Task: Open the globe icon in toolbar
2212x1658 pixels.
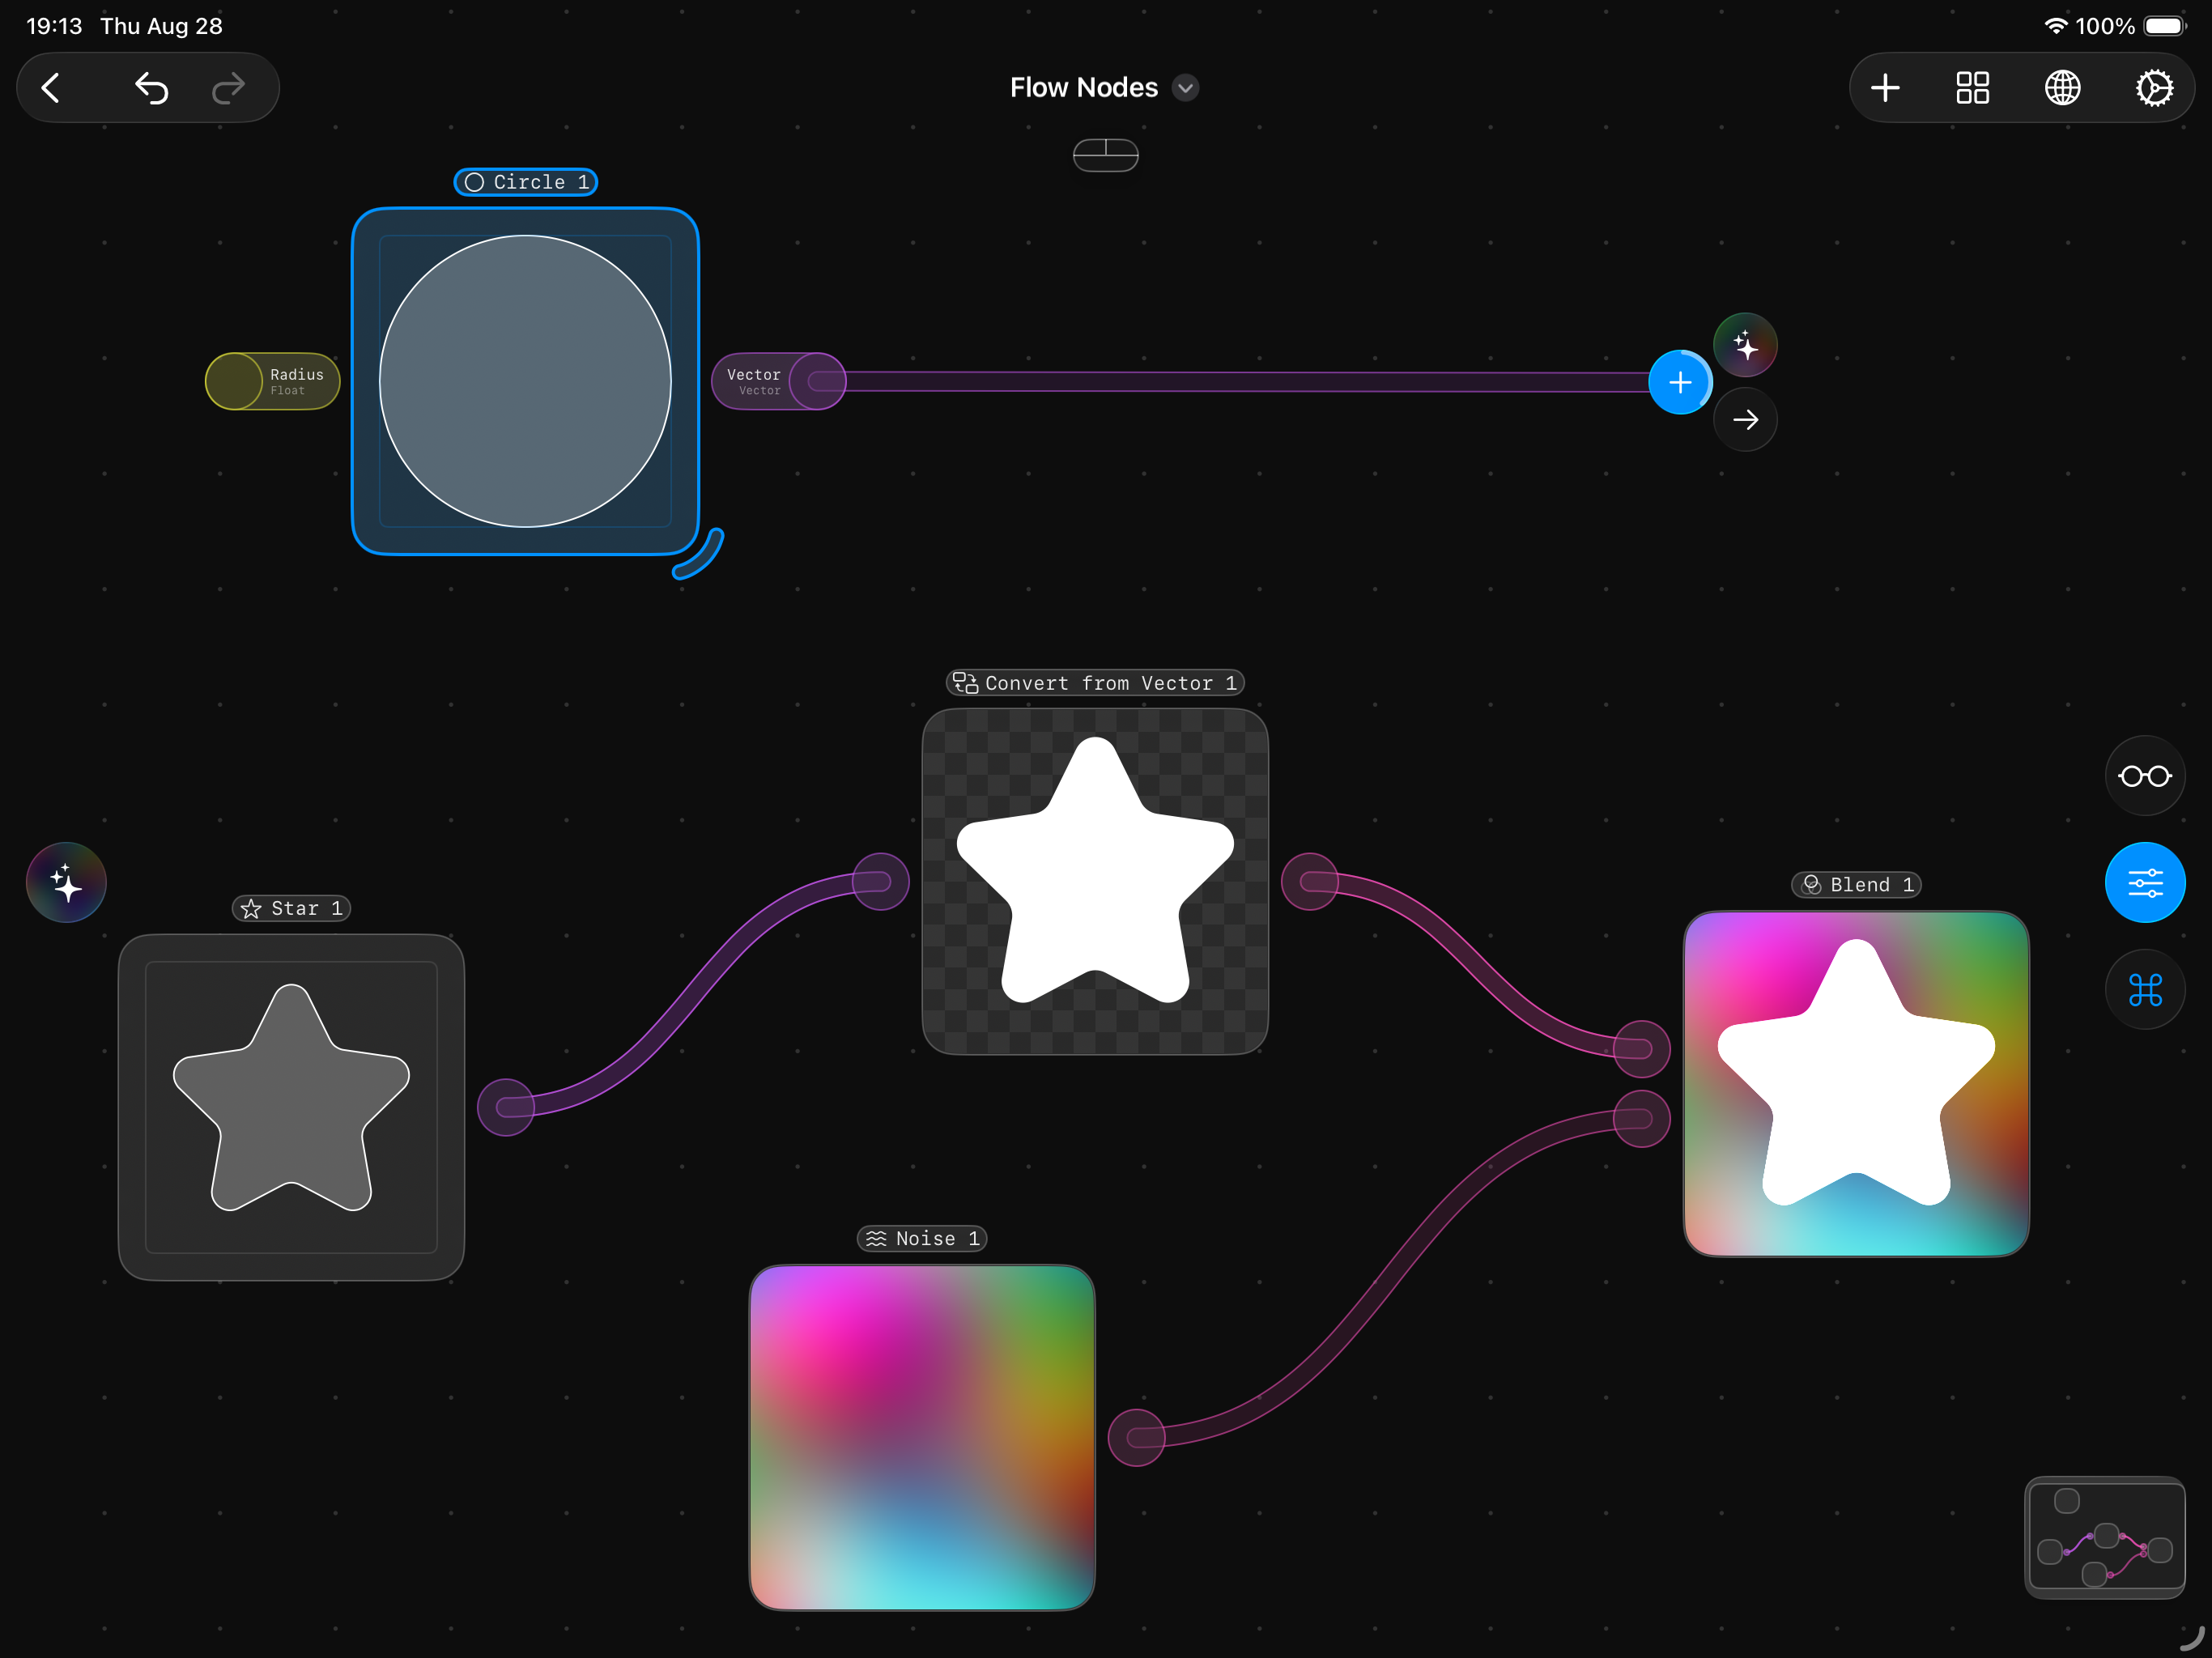Action: 2062,88
